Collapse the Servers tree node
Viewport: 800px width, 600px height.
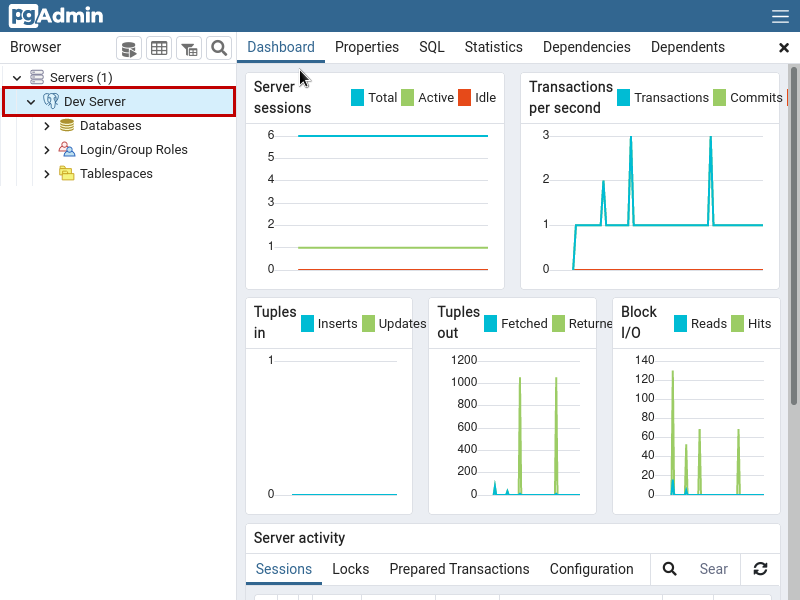16,77
